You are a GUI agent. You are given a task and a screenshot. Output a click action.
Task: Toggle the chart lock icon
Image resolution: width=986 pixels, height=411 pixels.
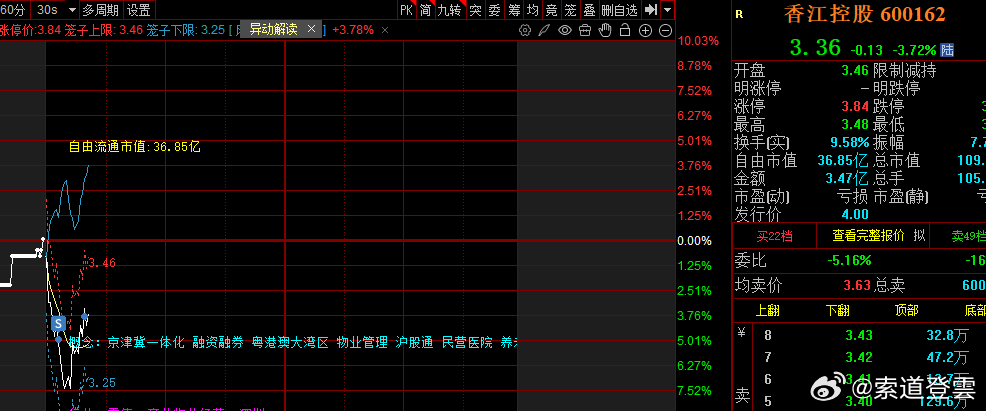tap(625, 30)
